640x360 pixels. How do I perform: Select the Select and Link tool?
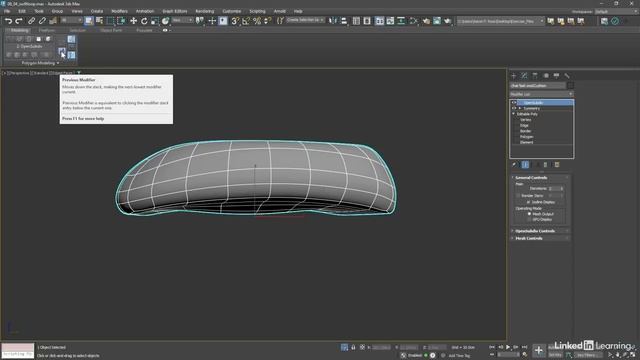[x=31, y=21]
